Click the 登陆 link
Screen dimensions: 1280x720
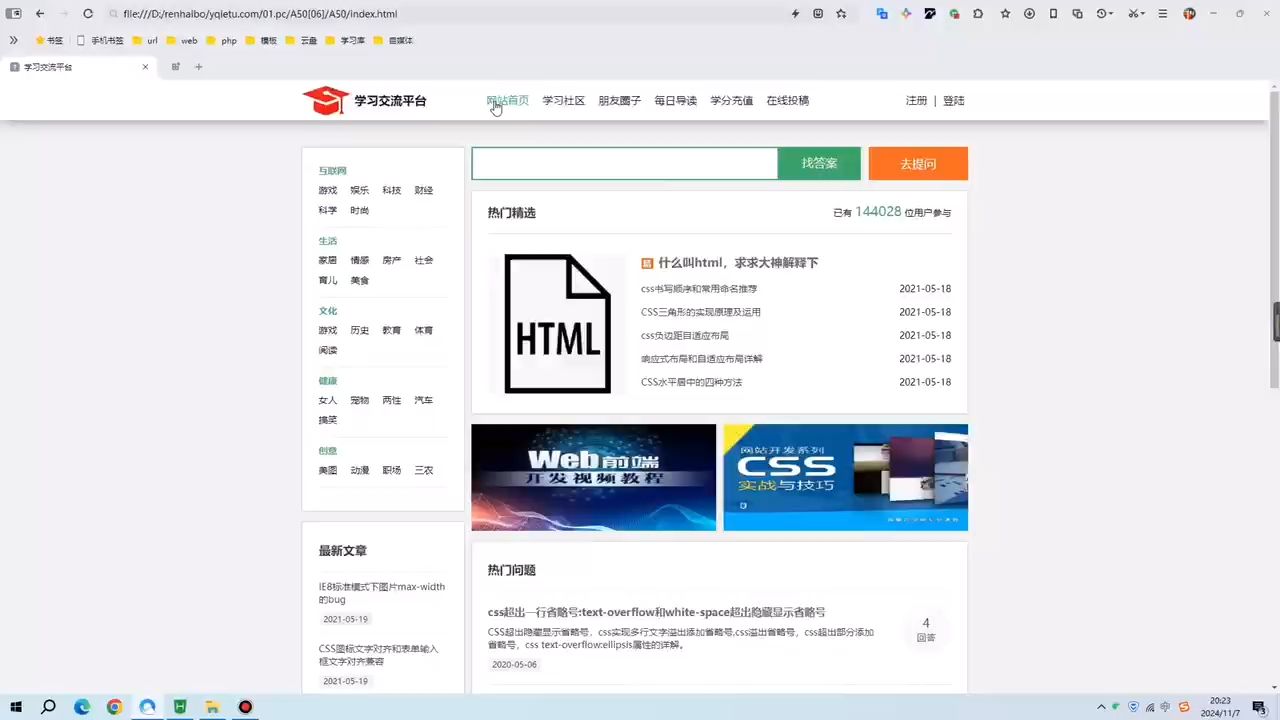[x=954, y=101]
